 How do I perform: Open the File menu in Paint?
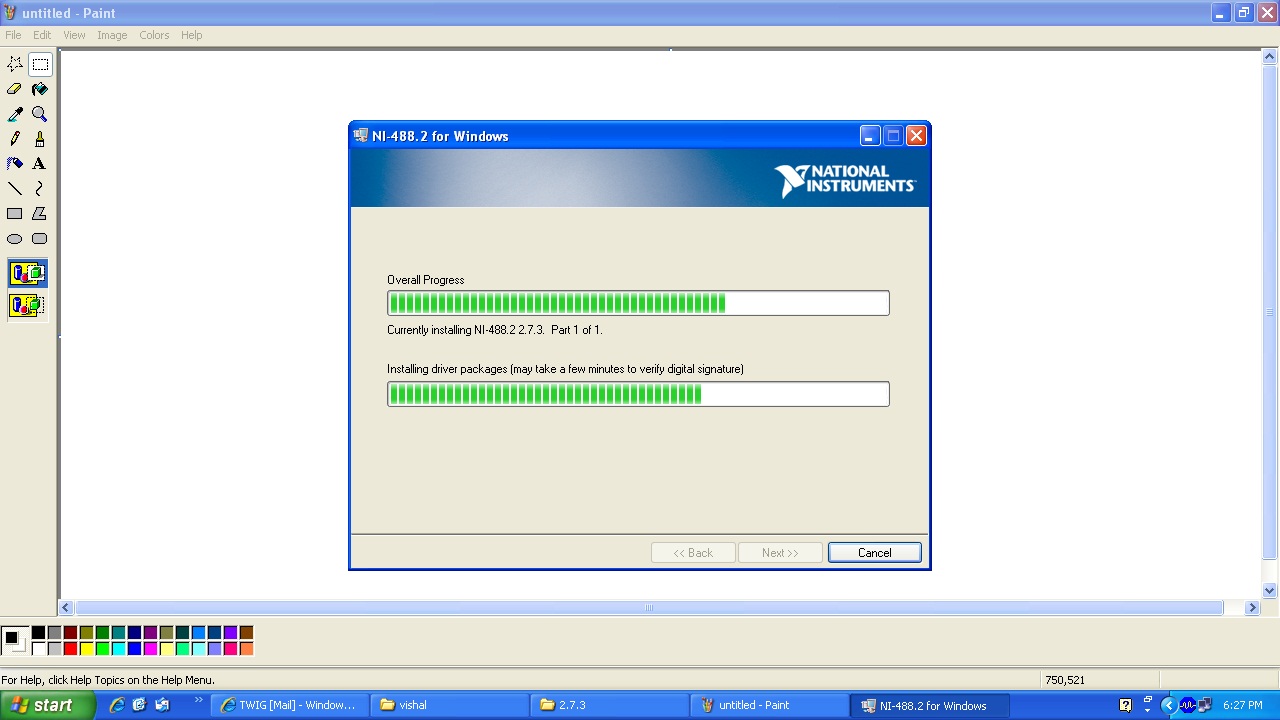pos(13,35)
